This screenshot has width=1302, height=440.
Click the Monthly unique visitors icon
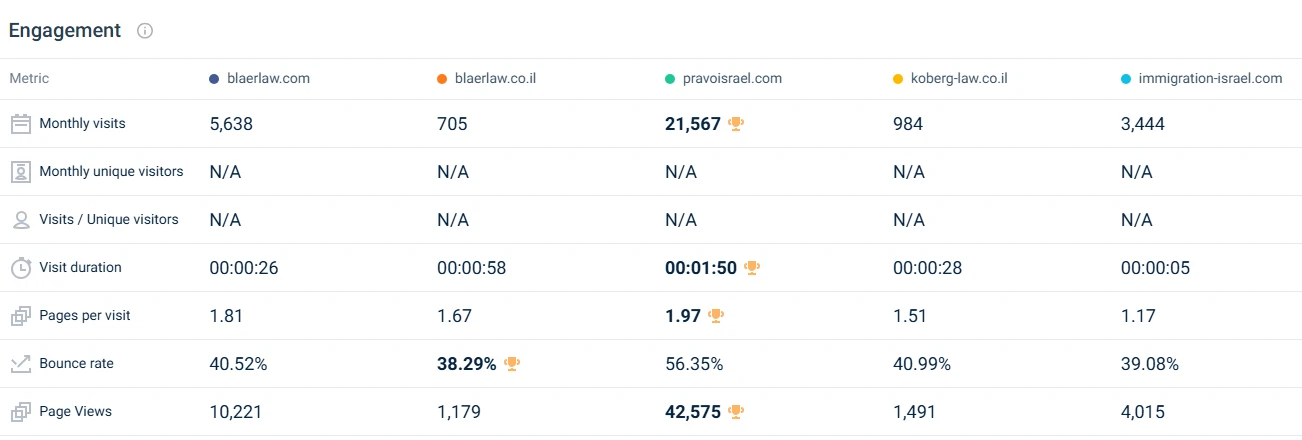tap(21, 172)
